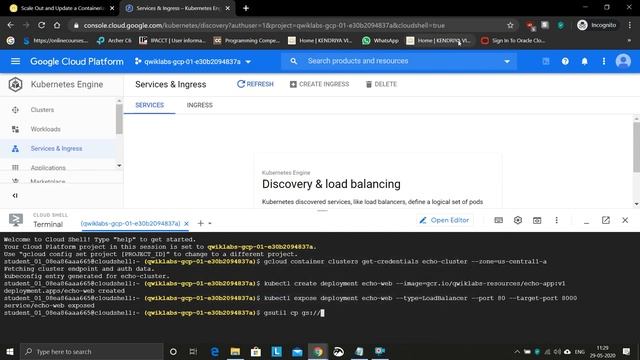Open File Explorer from the taskbar
640x360 pixels.
(235, 351)
